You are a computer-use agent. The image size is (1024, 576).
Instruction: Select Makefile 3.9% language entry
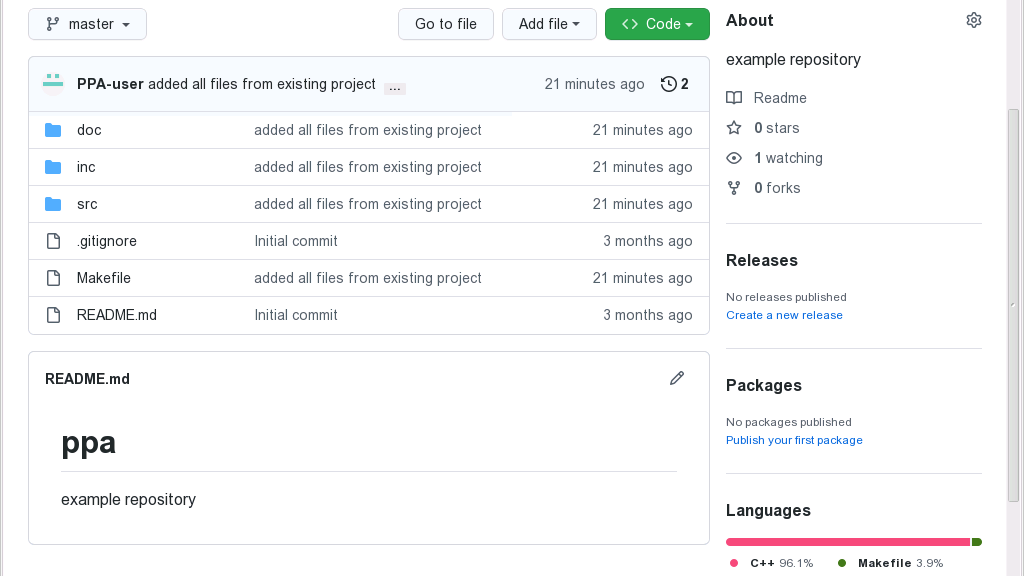click(890, 563)
